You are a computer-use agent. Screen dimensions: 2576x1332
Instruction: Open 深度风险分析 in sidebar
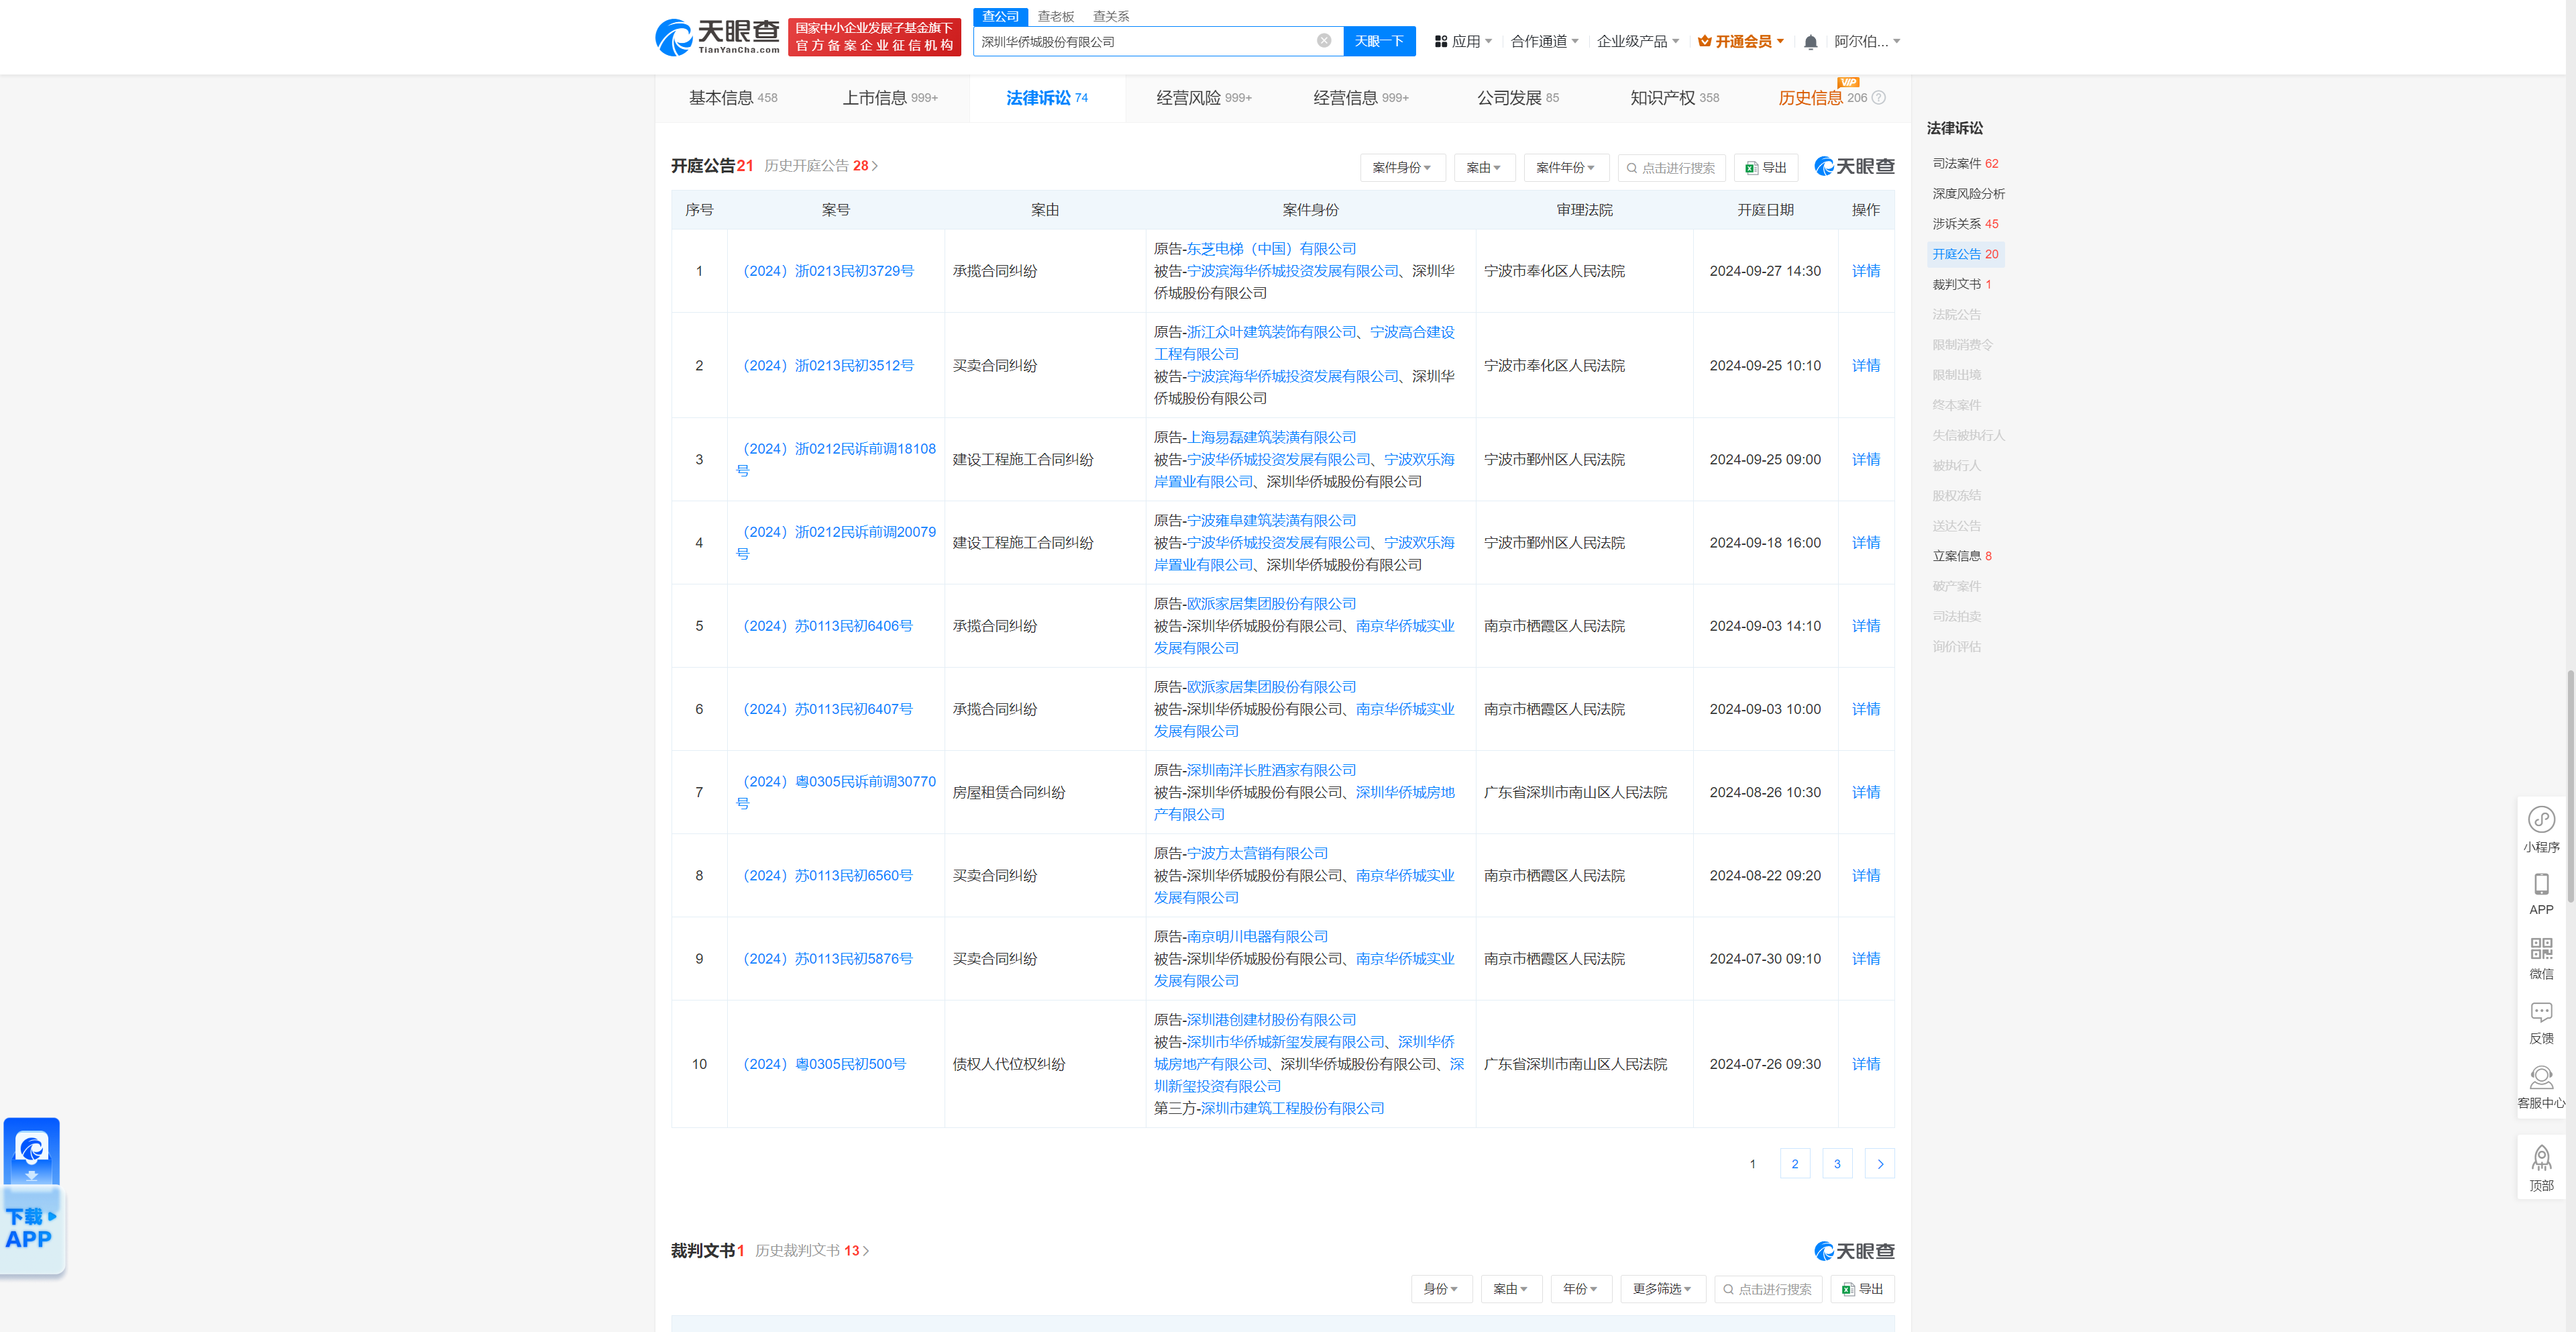[x=1968, y=194]
